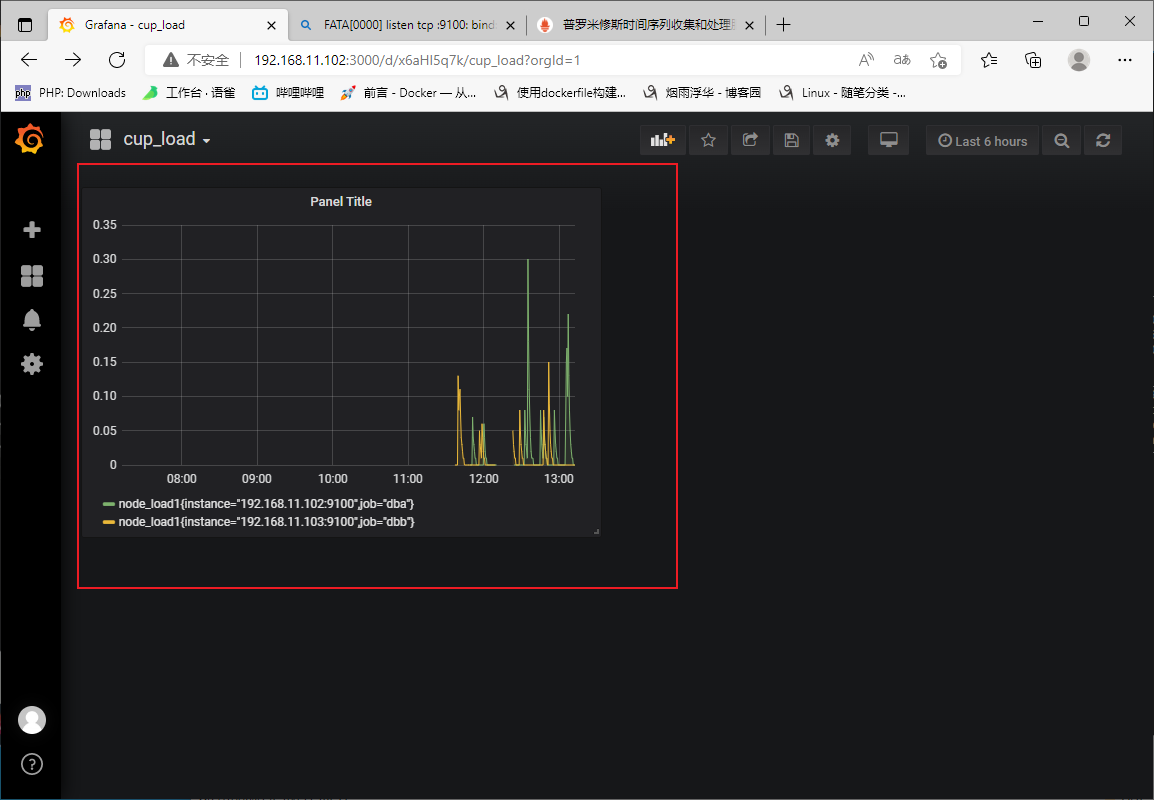Screen dimensions: 1154x800
Task: Open the PHP: Downloads bookmark
Action: (x=71, y=93)
